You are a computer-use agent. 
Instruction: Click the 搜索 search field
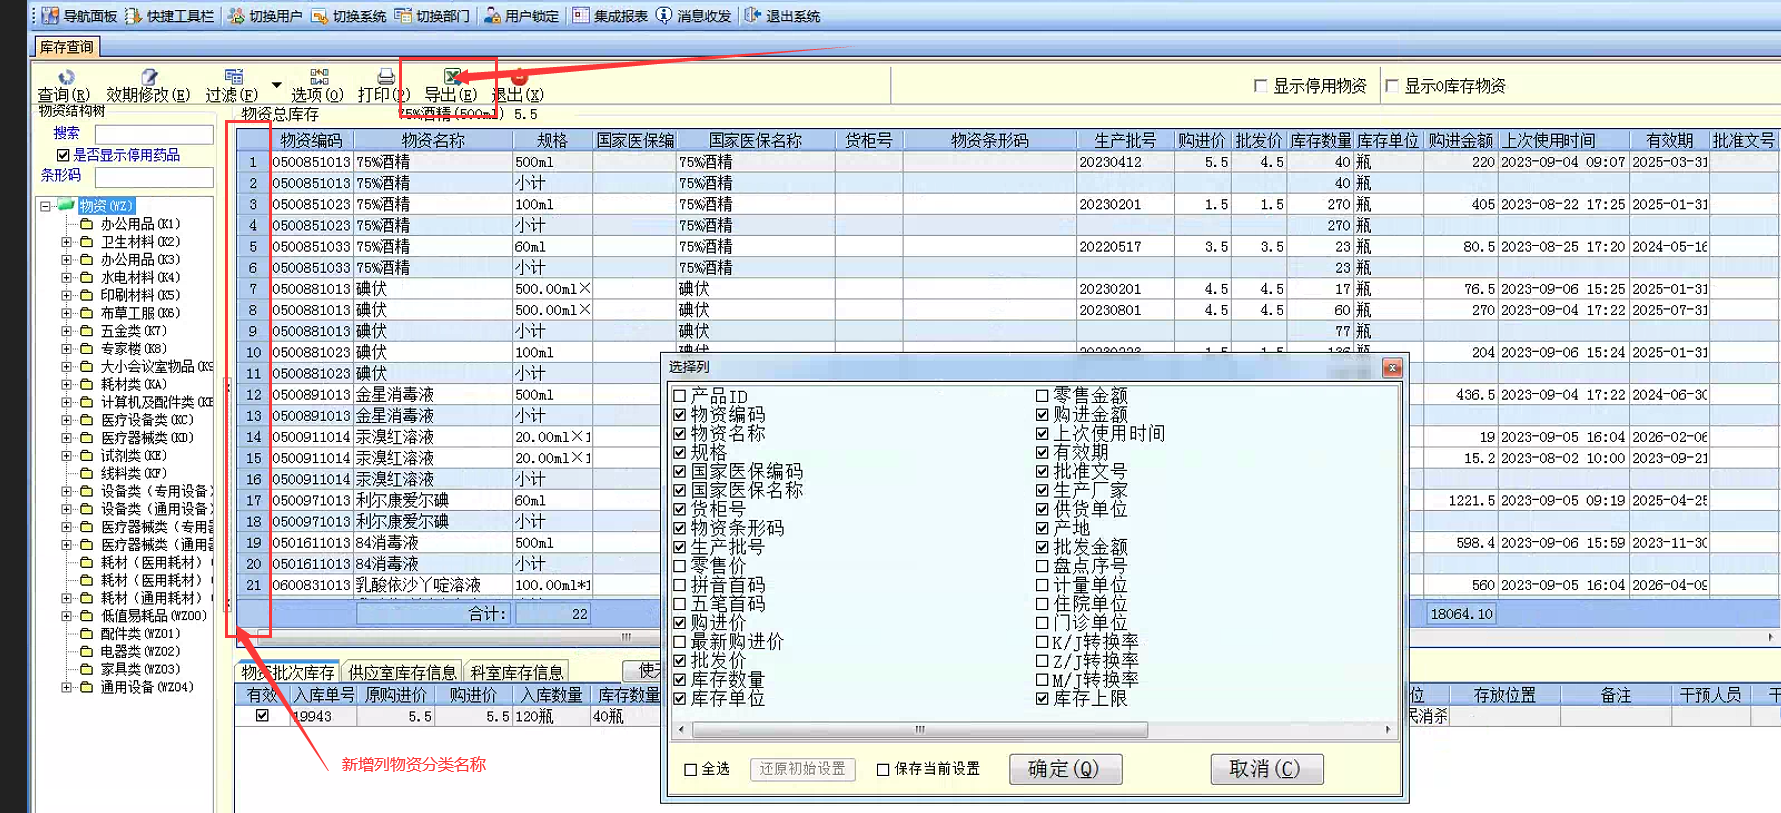154,134
